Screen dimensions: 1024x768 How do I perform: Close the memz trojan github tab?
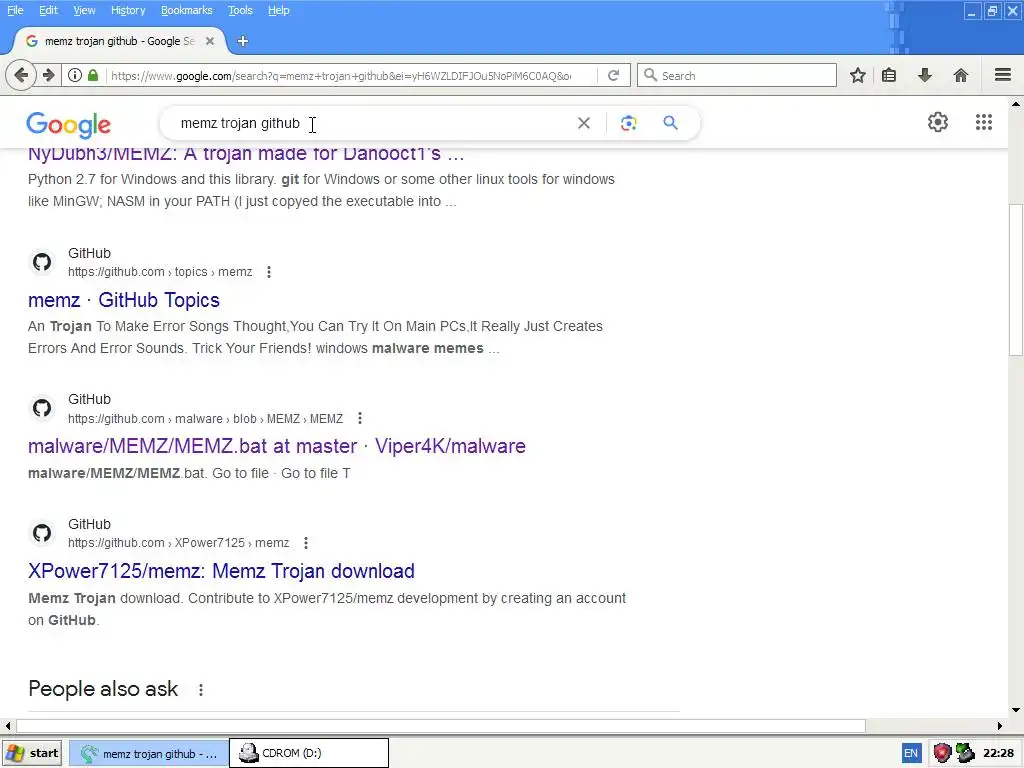point(210,41)
